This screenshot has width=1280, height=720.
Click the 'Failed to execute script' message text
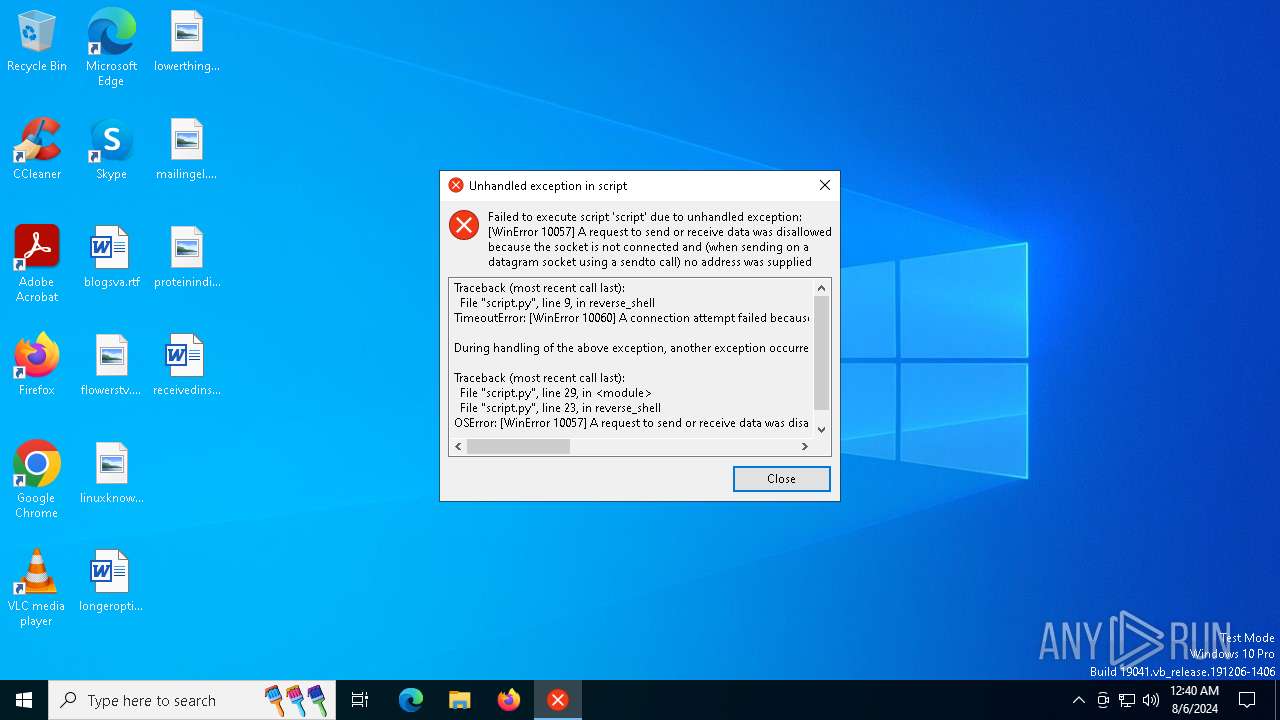tap(659, 239)
